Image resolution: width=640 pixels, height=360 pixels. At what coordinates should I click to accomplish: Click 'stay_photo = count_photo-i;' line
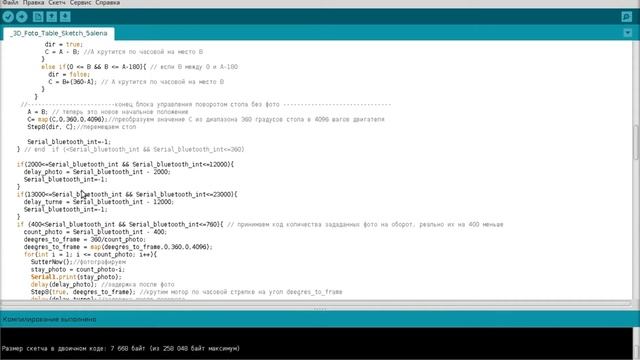(x=78, y=269)
